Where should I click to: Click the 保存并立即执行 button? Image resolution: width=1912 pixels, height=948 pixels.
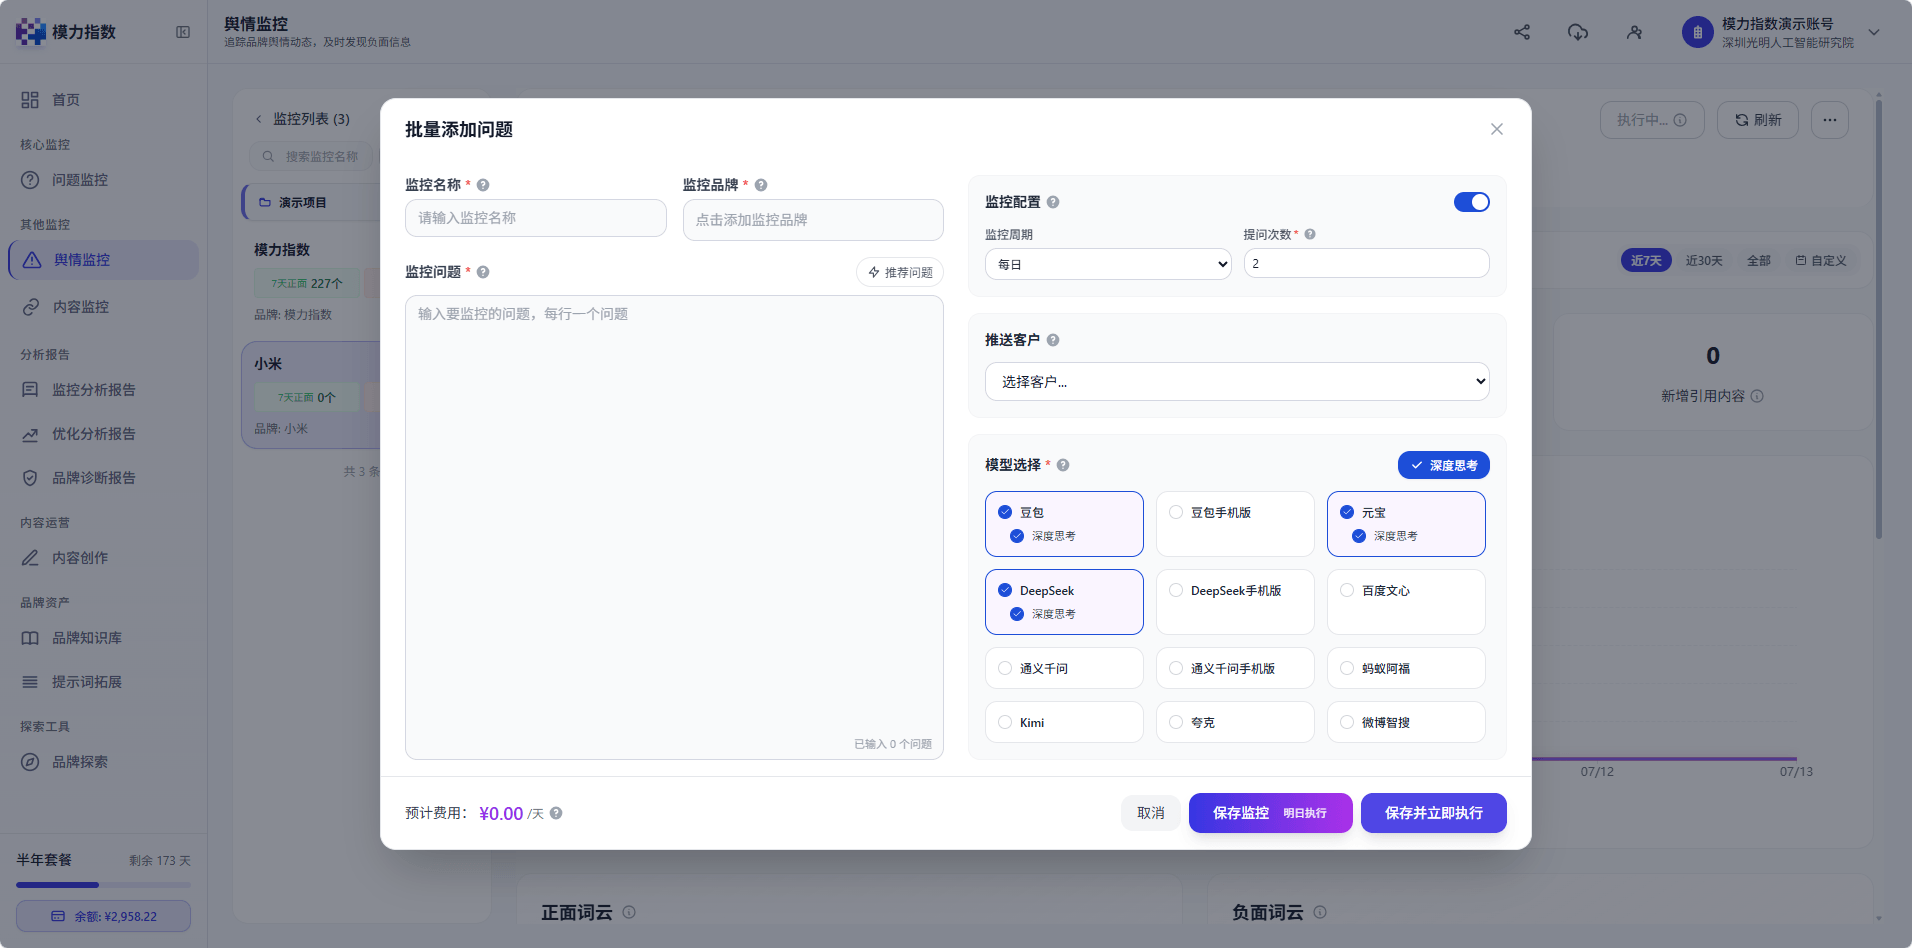tap(1433, 813)
